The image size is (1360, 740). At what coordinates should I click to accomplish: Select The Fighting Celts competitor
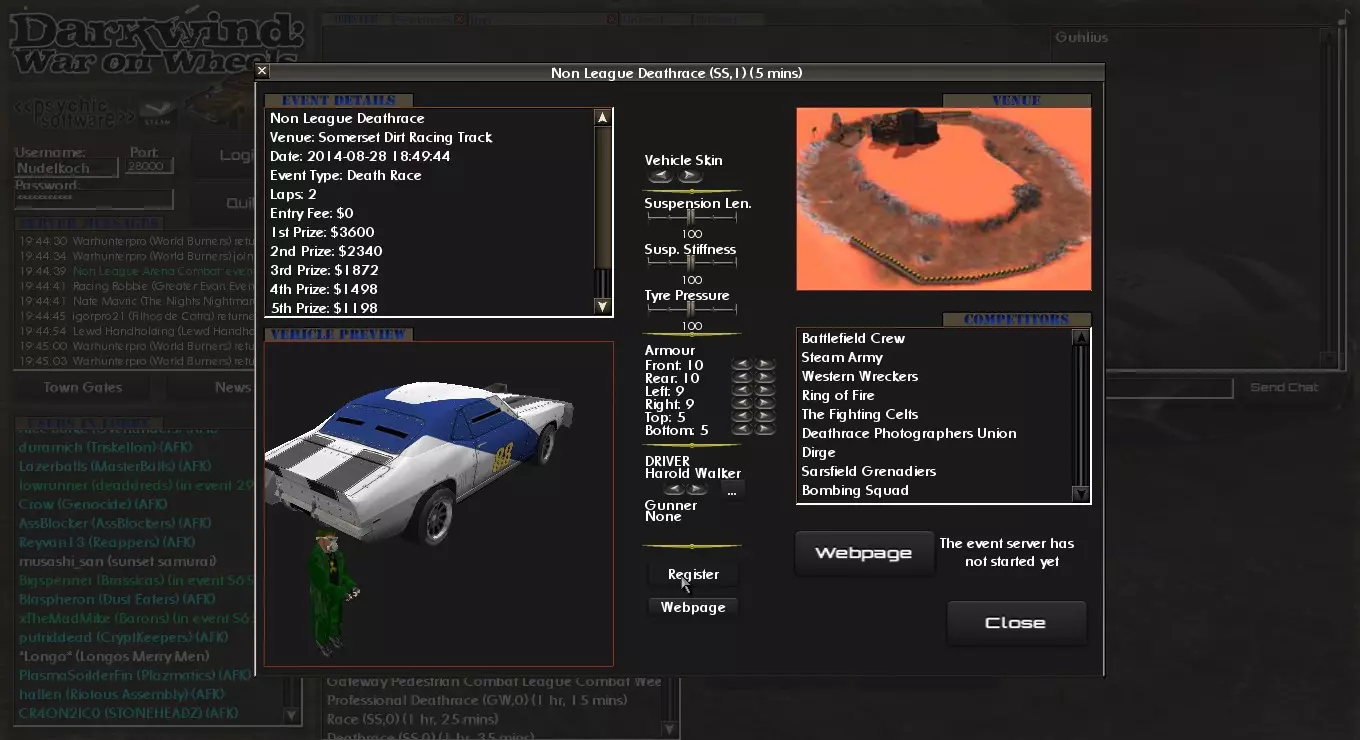(860, 414)
